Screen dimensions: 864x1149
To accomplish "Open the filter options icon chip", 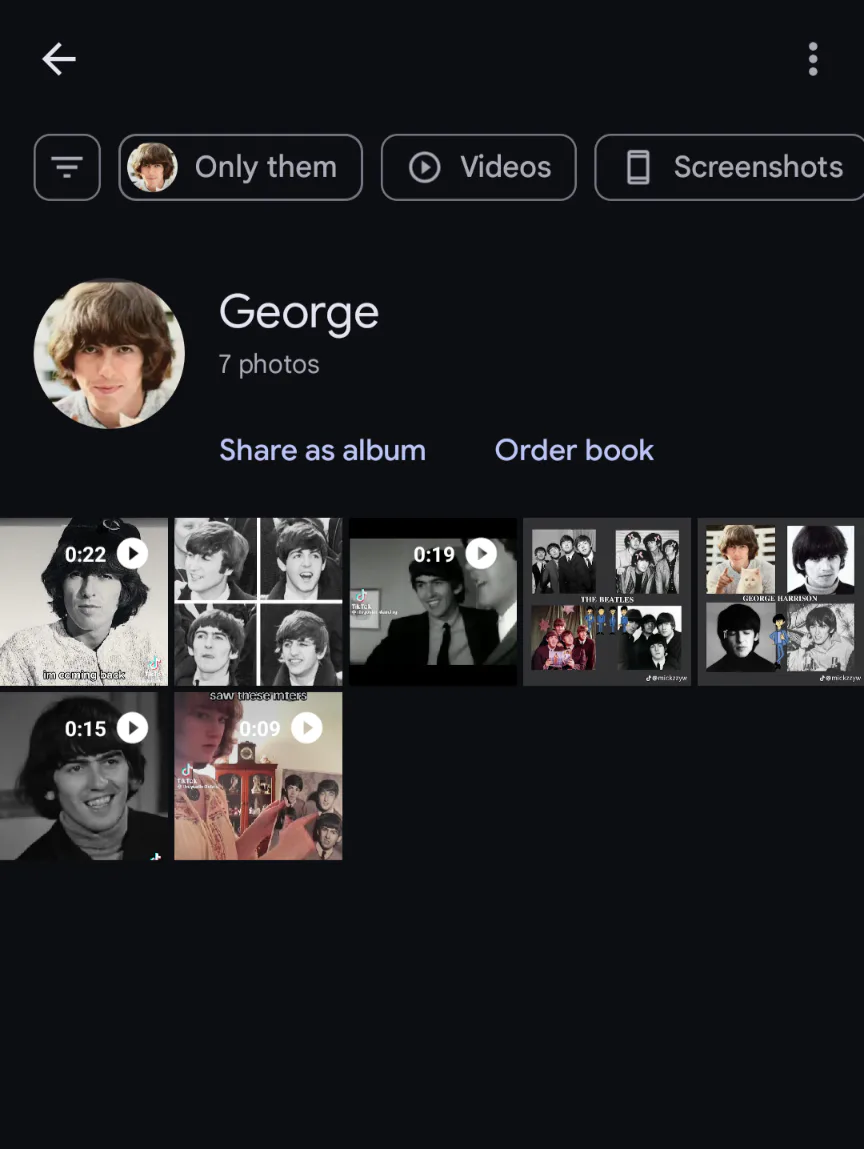I will [67, 167].
